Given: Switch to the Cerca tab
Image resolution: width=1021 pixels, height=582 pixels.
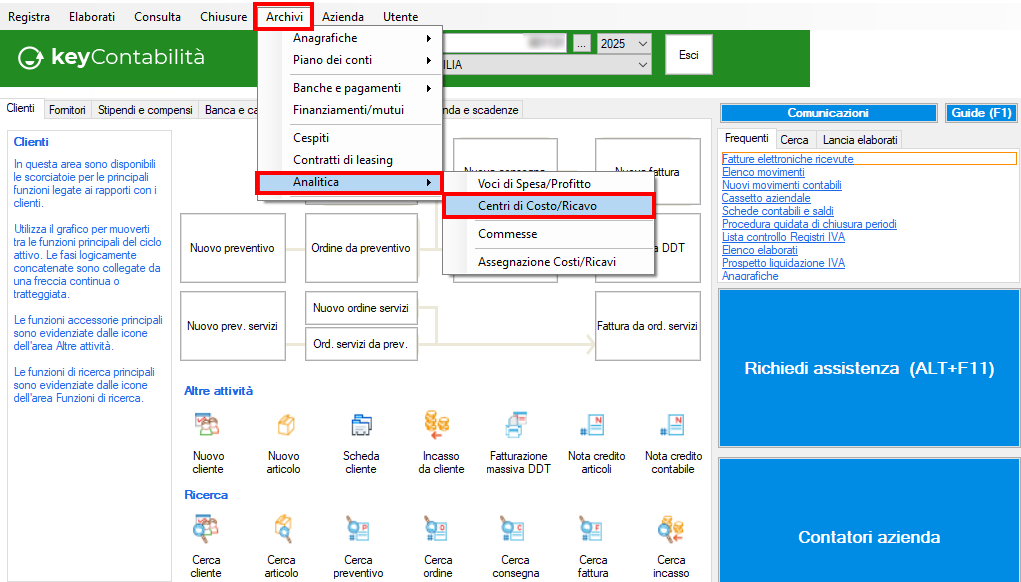Looking at the screenshot, I should click(x=794, y=140).
